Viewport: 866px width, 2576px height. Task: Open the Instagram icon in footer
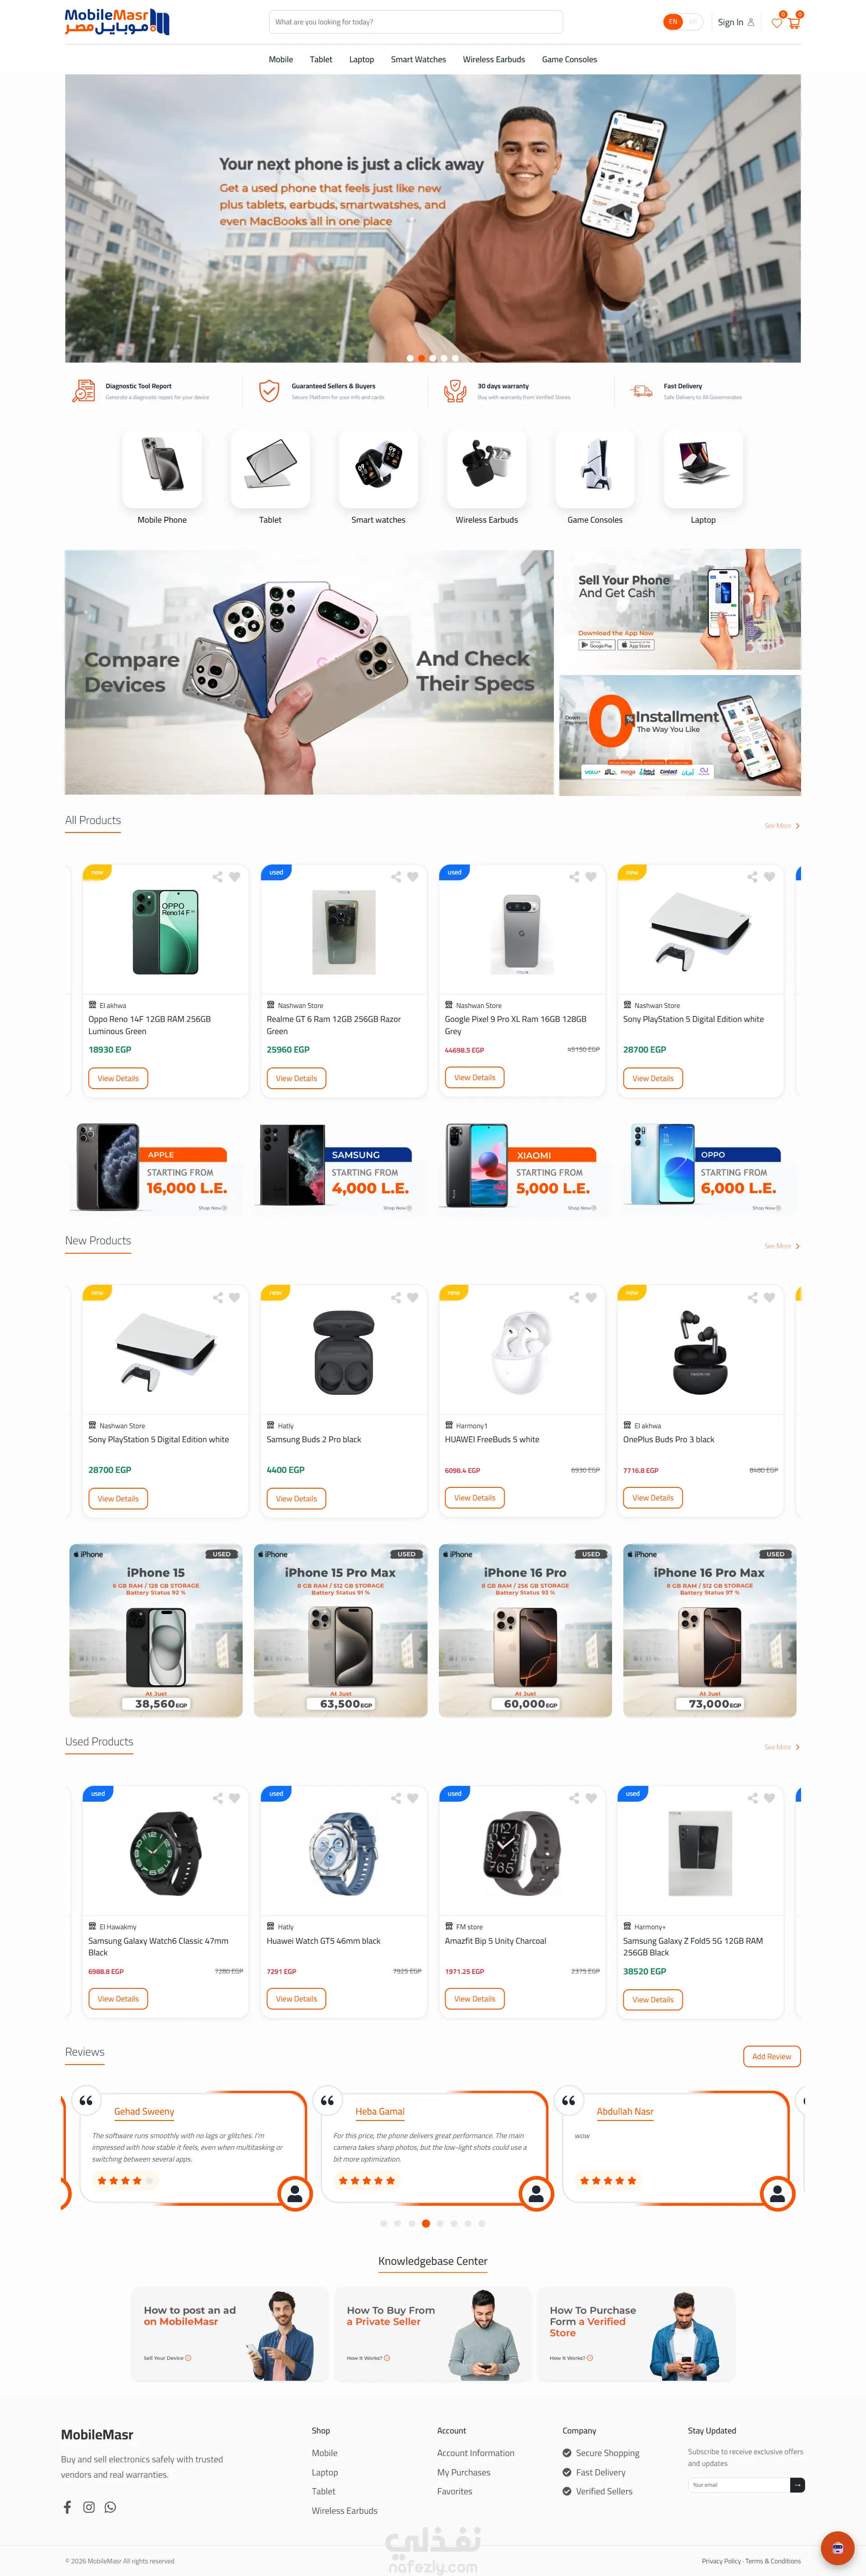coord(89,2507)
